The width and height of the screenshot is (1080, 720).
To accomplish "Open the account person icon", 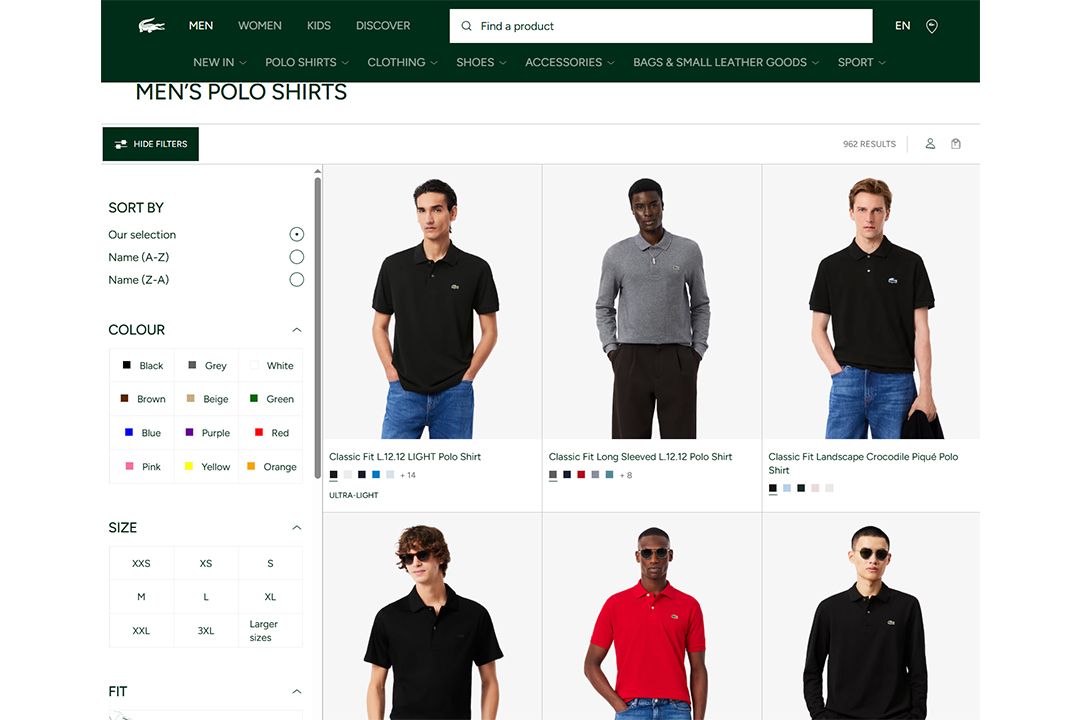I will tap(930, 143).
